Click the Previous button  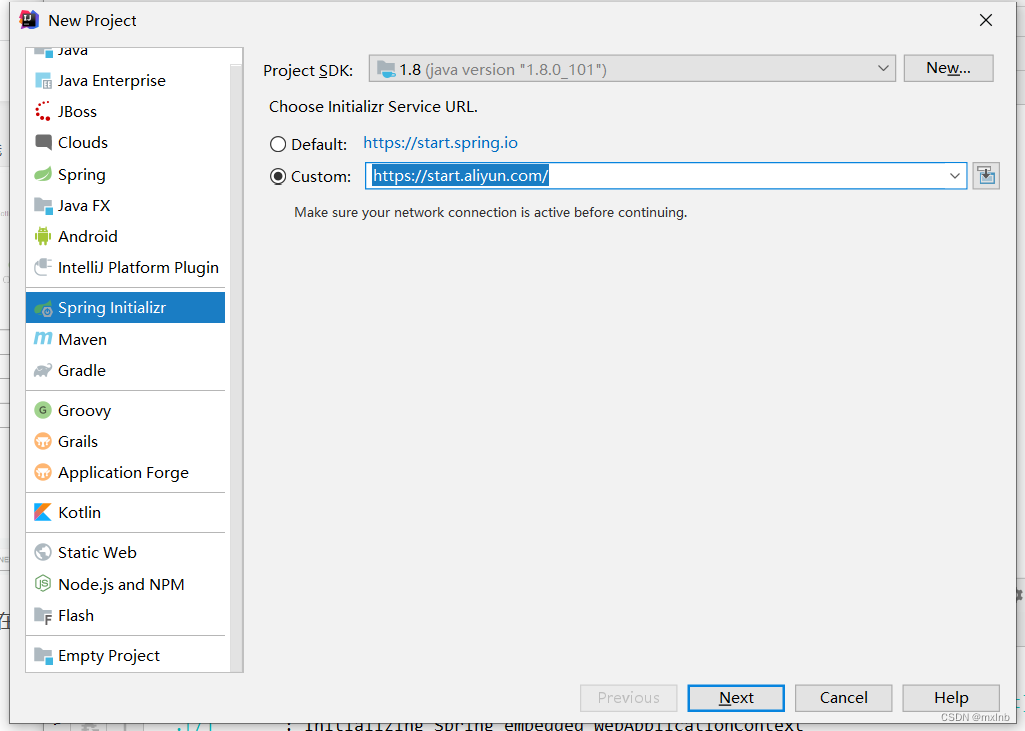point(628,698)
